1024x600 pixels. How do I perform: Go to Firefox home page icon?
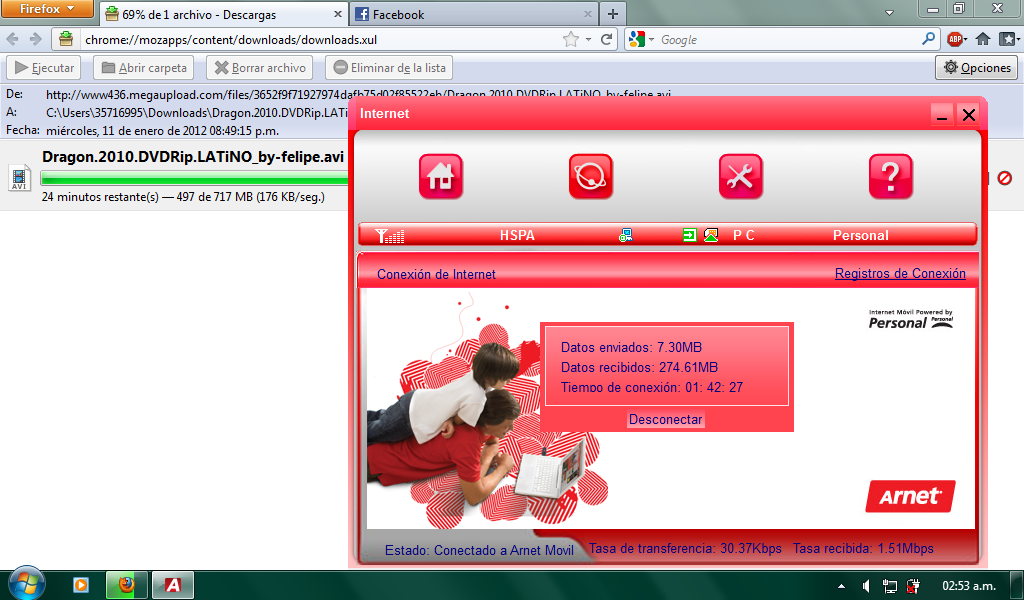pyautogui.click(x=983, y=39)
